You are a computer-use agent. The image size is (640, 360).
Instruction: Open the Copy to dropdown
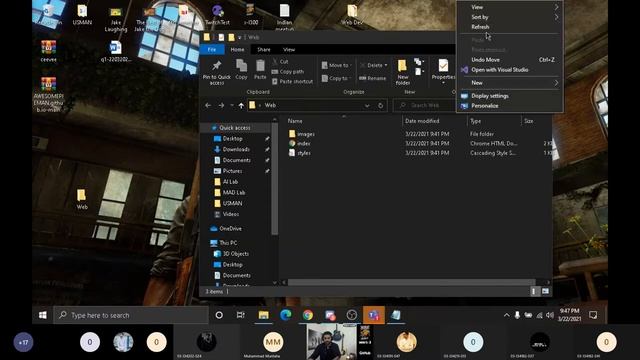pyautogui.click(x=336, y=78)
